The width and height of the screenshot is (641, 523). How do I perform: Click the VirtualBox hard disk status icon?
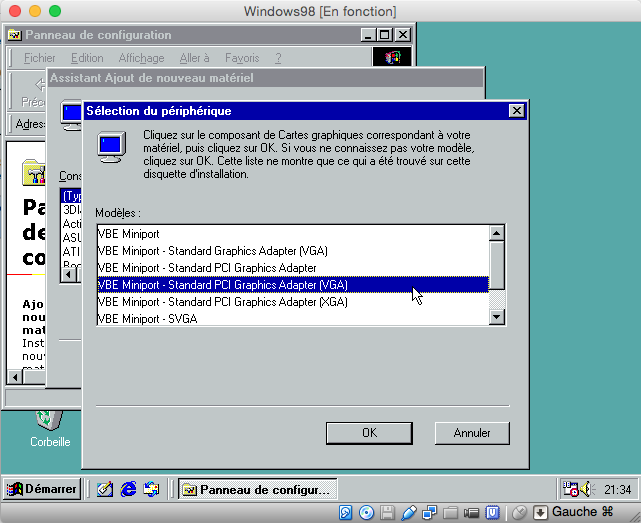(x=345, y=512)
